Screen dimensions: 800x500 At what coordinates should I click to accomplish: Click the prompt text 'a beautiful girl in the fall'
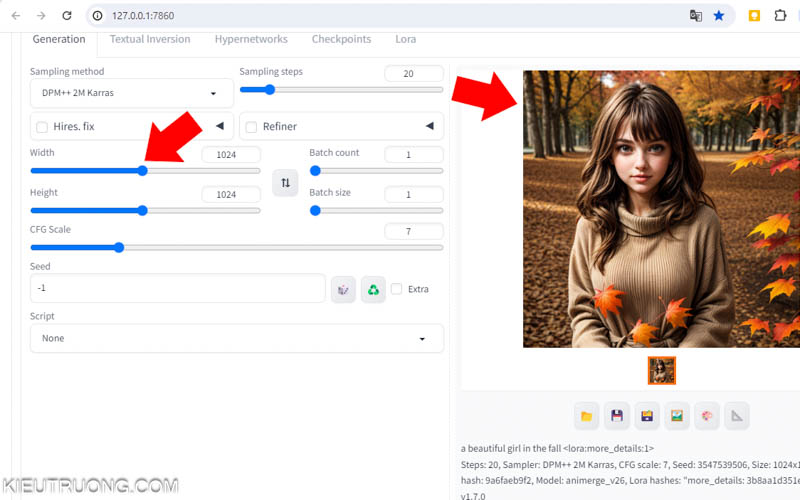(511, 448)
